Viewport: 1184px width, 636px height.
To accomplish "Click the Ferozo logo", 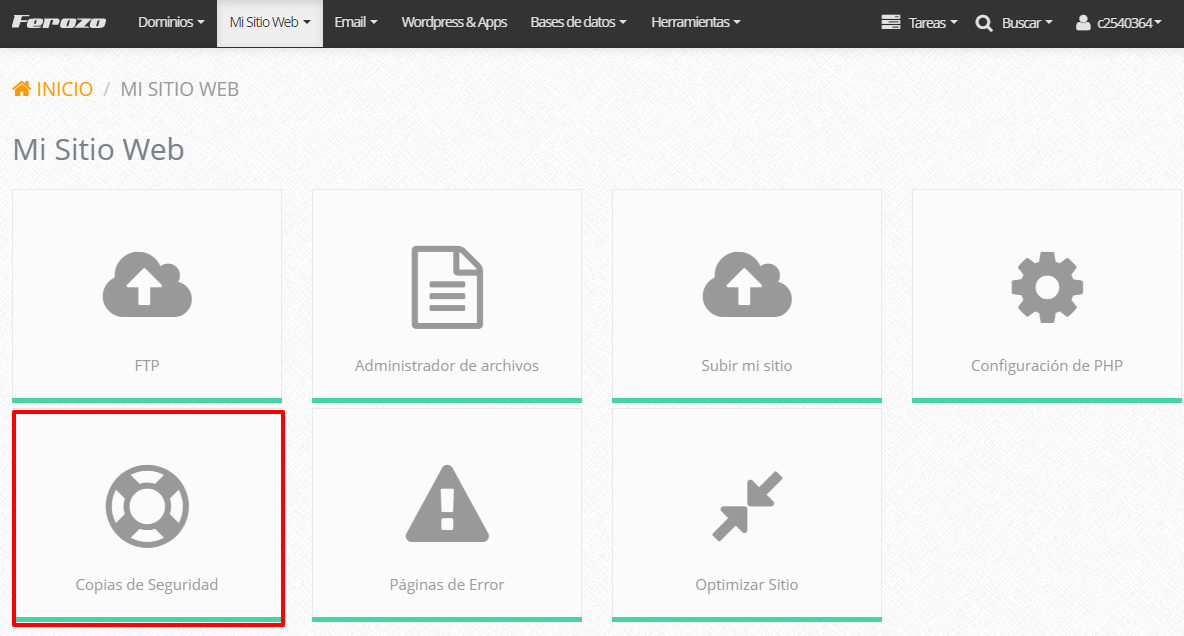I will click(59, 23).
